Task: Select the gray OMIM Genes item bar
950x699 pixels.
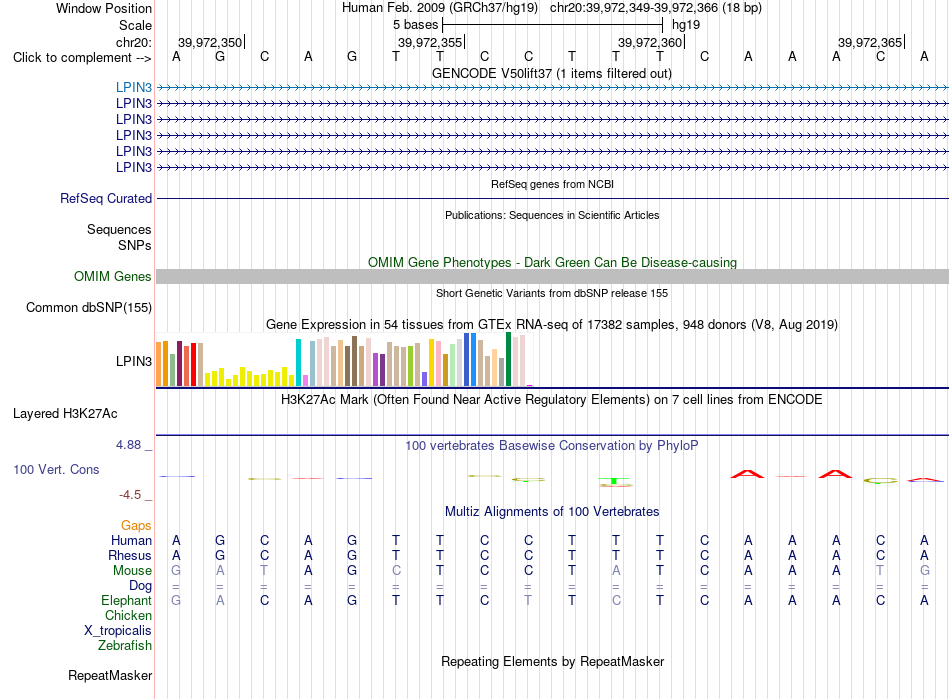Action: 552,277
